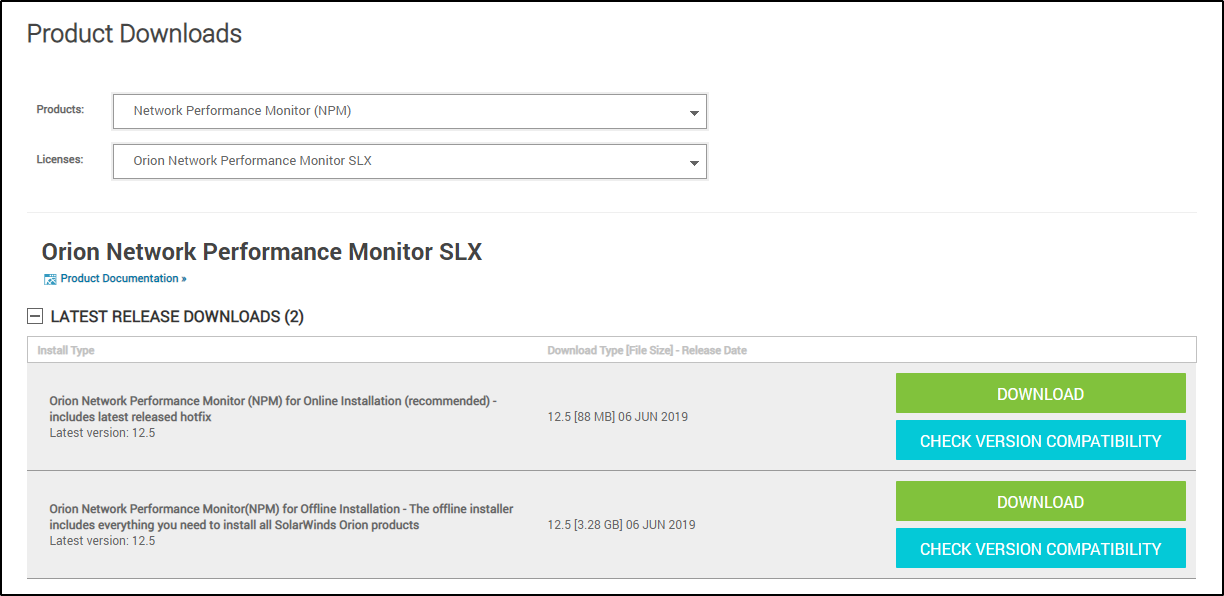Click the Products: field label
Viewport: 1224px width, 596px height.
pyautogui.click(x=60, y=109)
